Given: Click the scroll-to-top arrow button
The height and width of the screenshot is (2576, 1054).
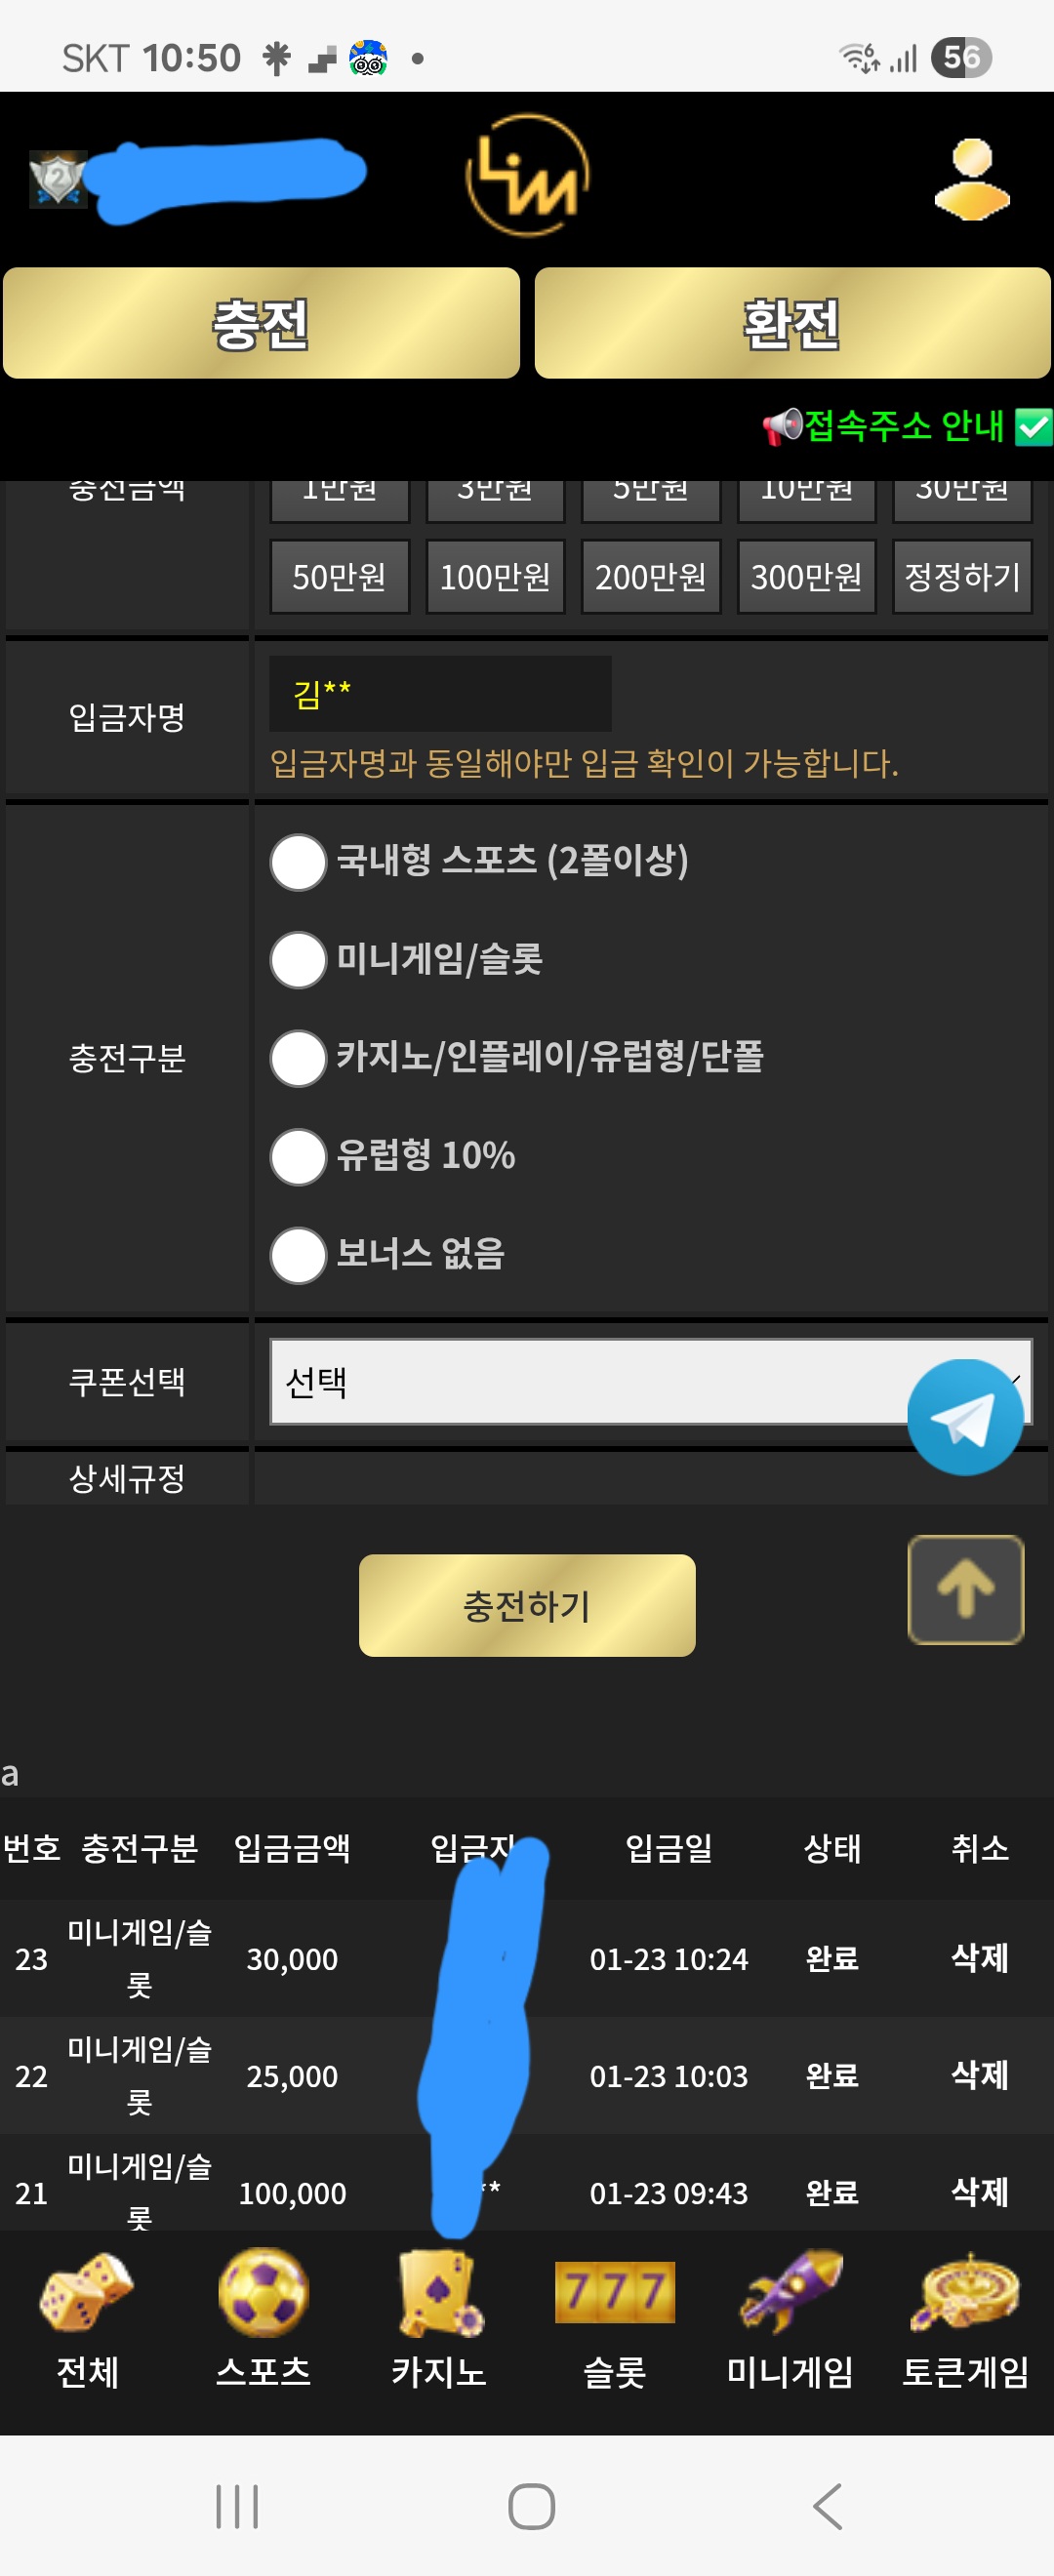Looking at the screenshot, I should (x=964, y=1590).
